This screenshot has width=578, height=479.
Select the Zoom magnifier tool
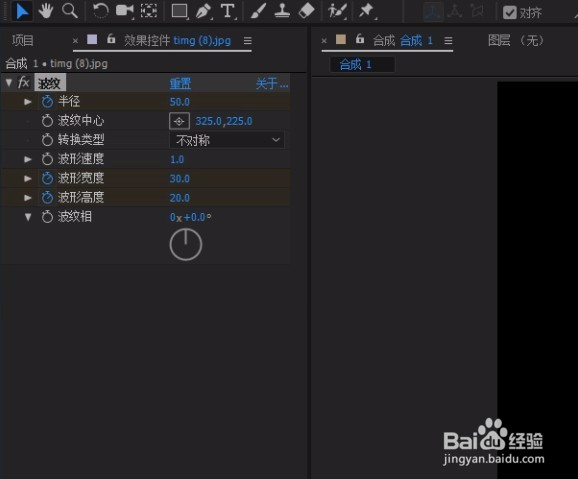pyautogui.click(x=70, y=11)
